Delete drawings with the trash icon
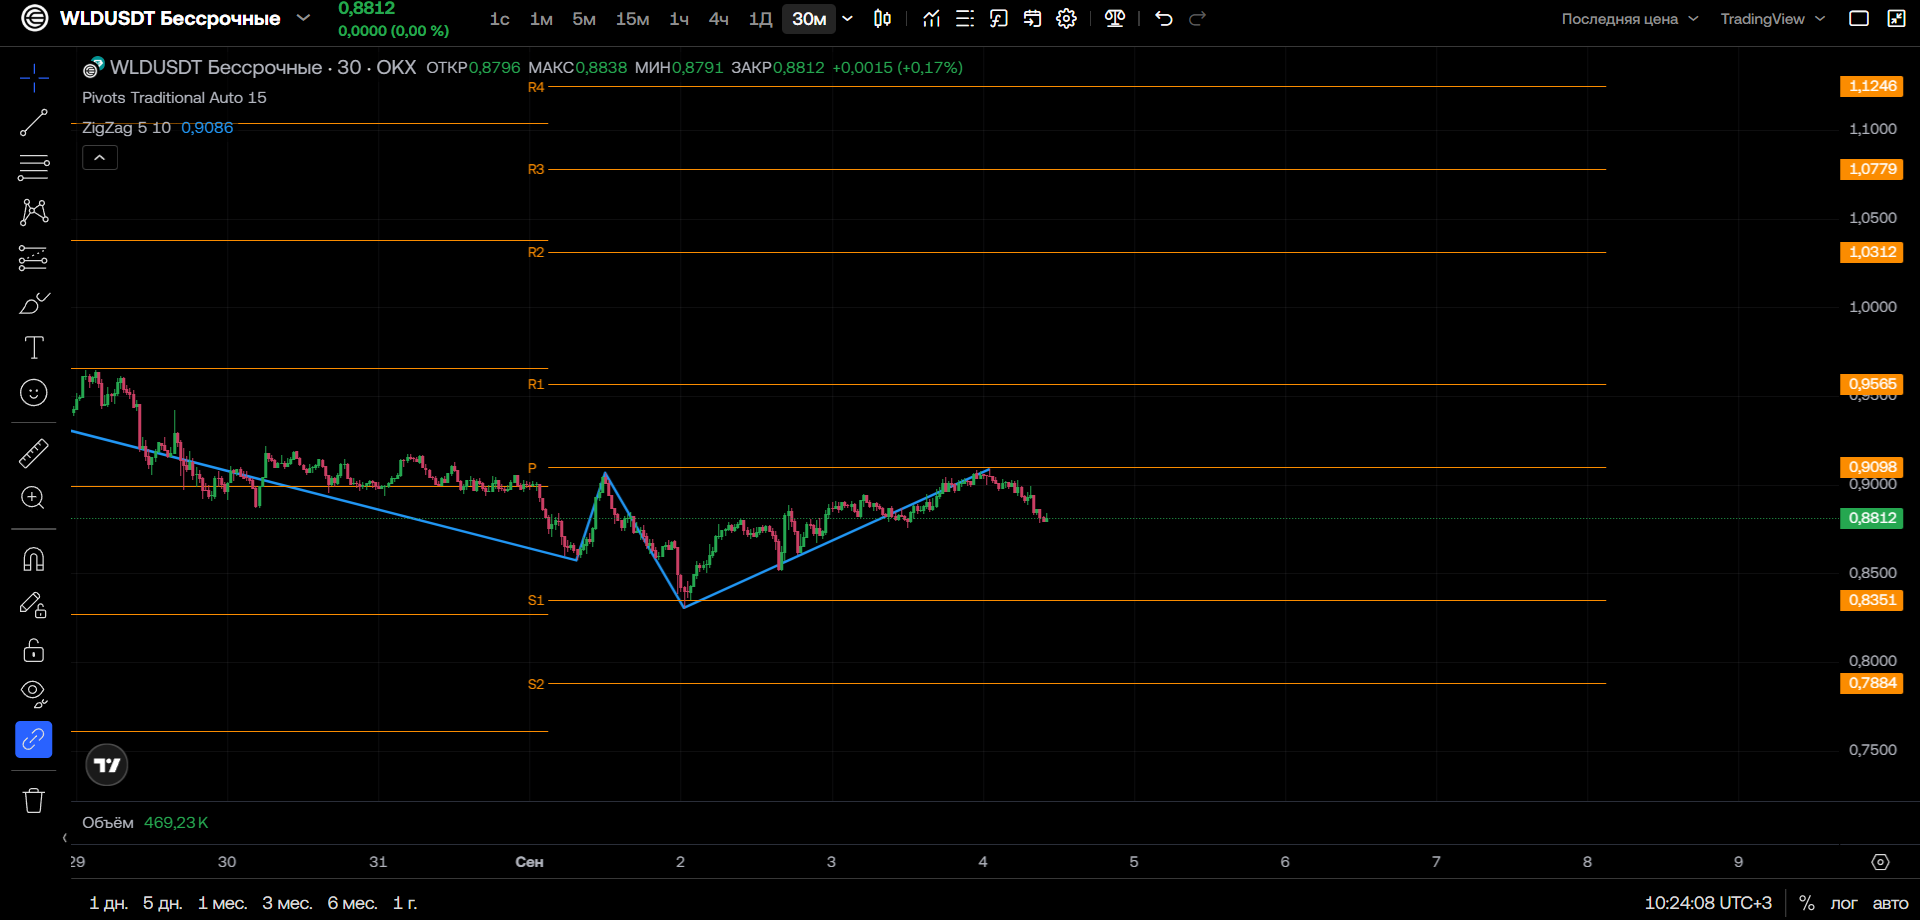The image size is (1920, 920). (33, 800)
